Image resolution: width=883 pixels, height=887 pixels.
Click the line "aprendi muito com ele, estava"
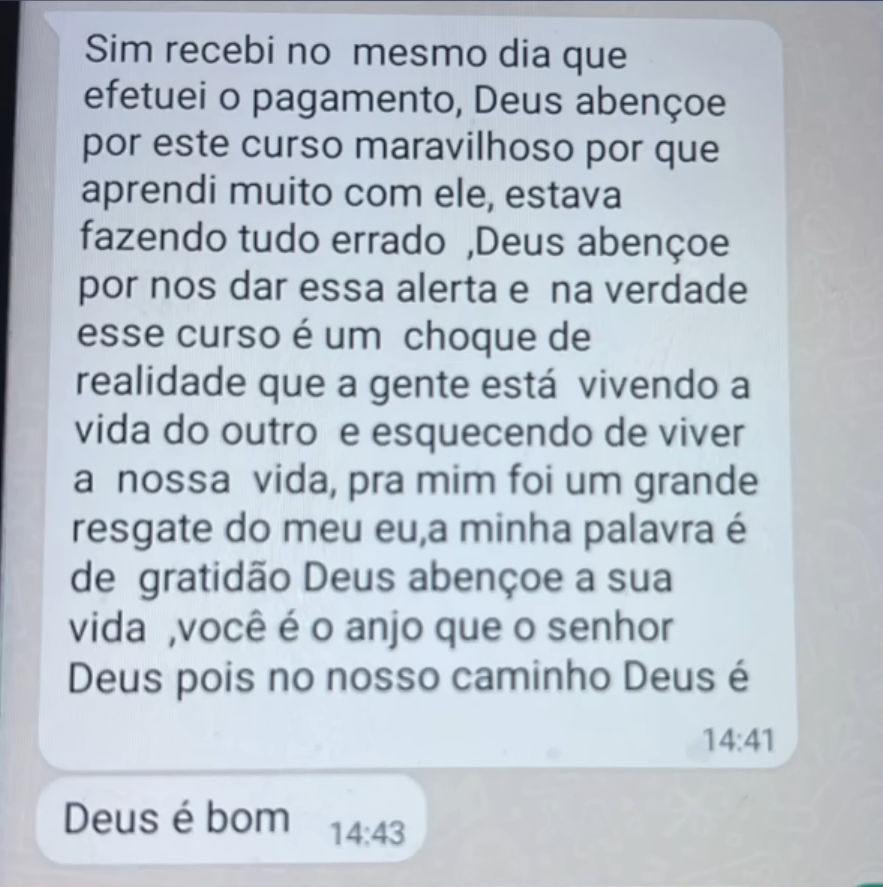pos(351,193)
